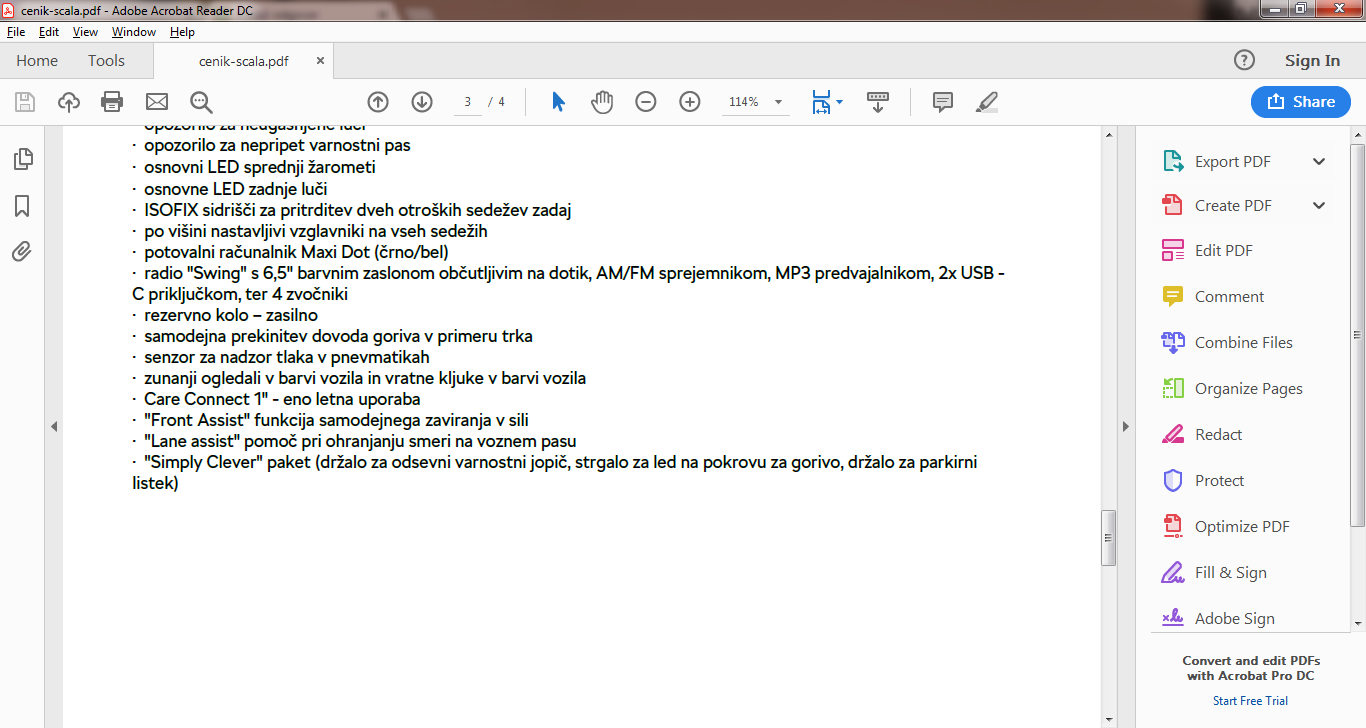The image size is (1366, 728).
Task: Go to previous page arrow
Action: [x=378, y=101]
